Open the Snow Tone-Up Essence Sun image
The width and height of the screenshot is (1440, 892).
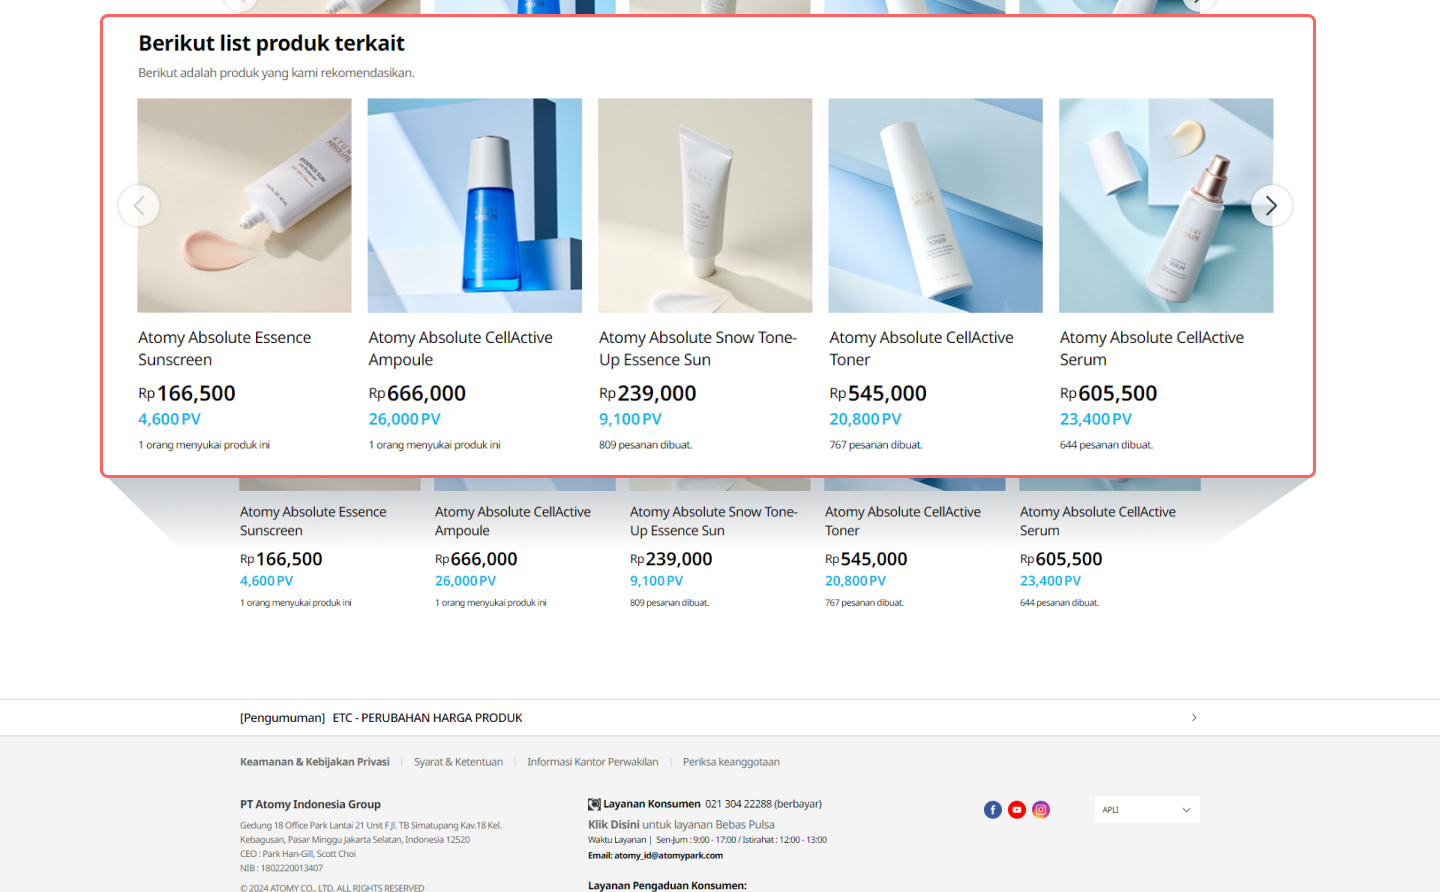coord(705,205)
